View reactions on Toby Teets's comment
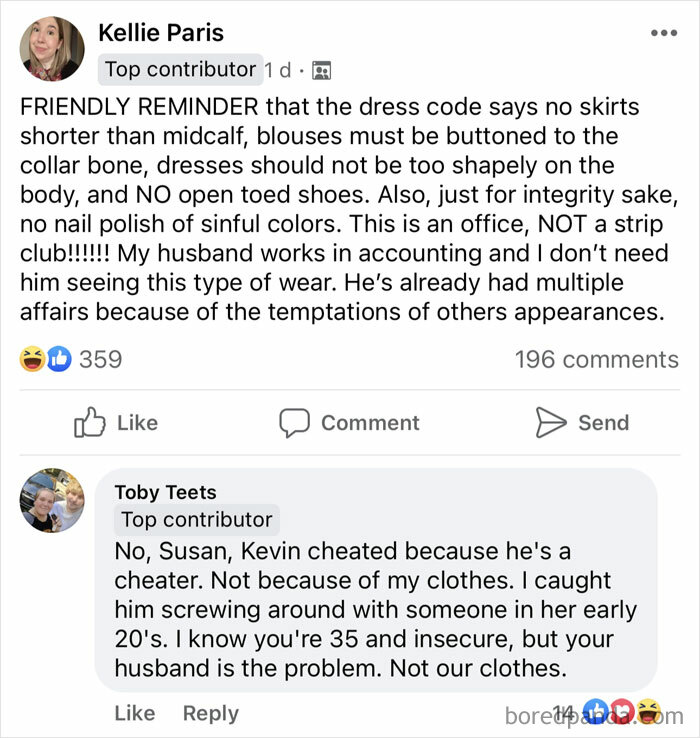This screenshot has height=738, width=700. [x=620, y=713]
